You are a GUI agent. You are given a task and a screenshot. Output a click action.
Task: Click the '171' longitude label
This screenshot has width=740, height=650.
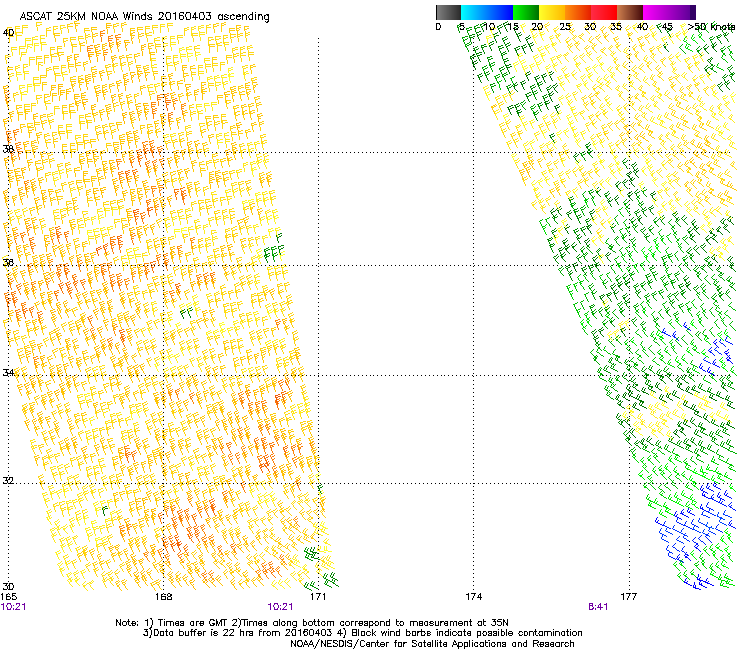[x=318, y=597]
